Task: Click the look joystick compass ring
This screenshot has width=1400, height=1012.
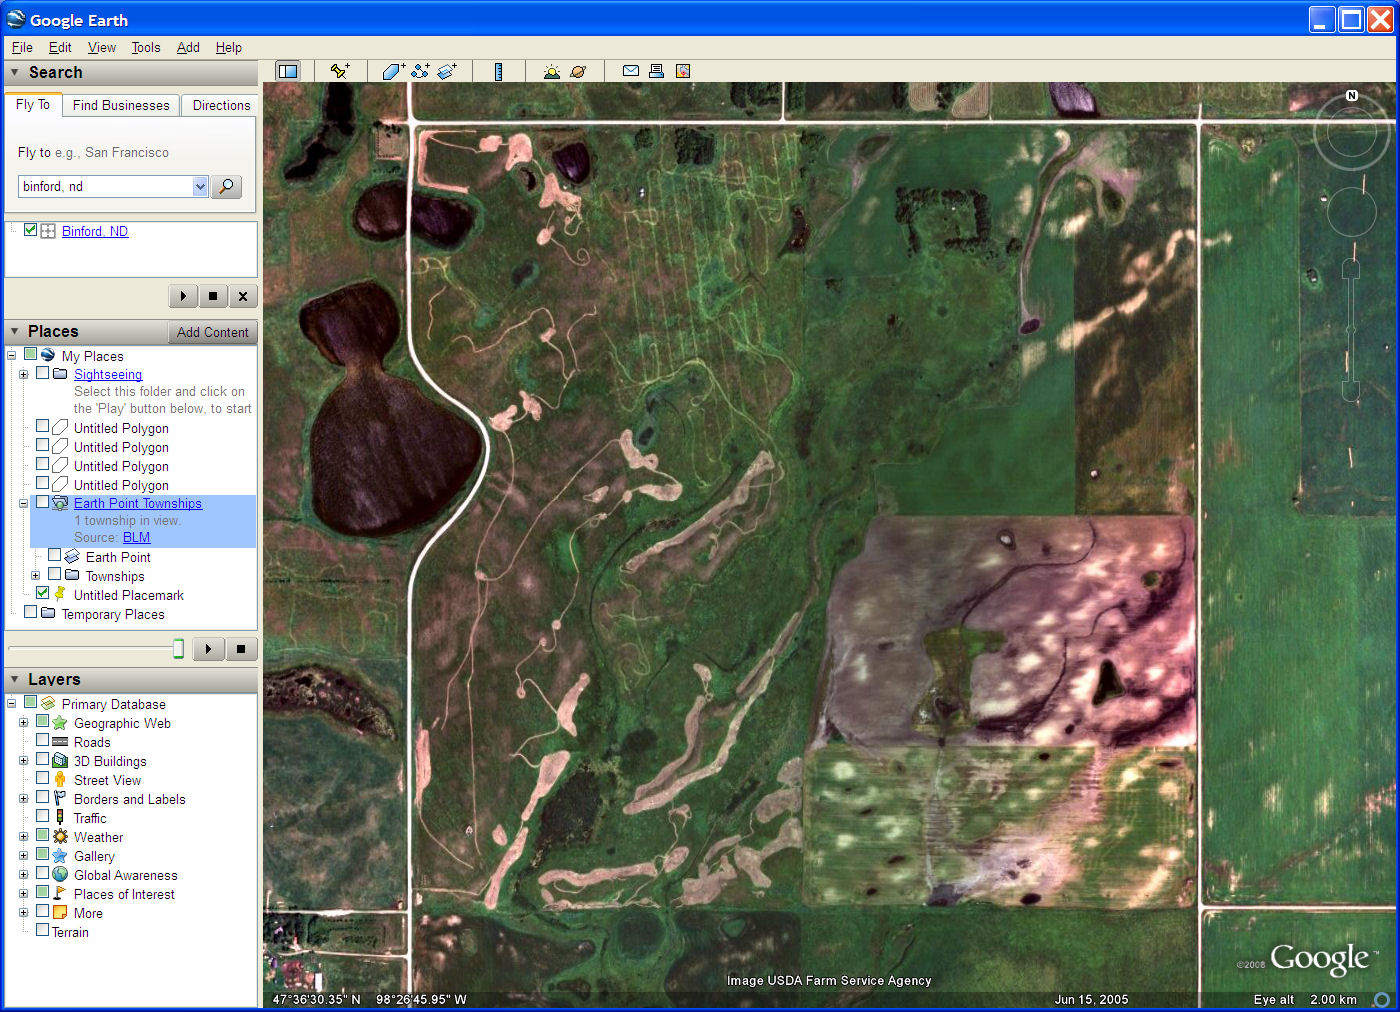Action: [1352, 133]
